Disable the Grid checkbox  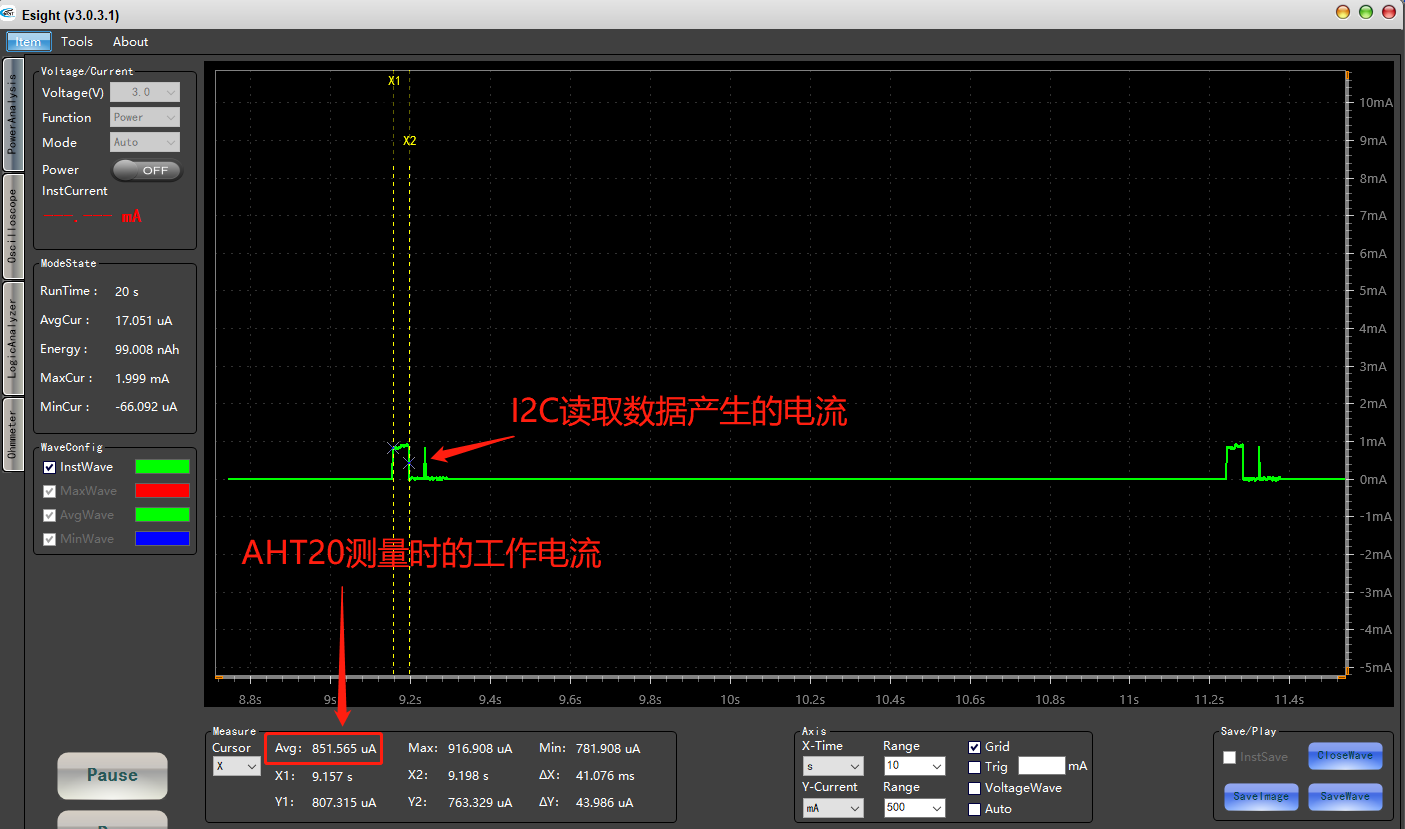click(975, 747)
